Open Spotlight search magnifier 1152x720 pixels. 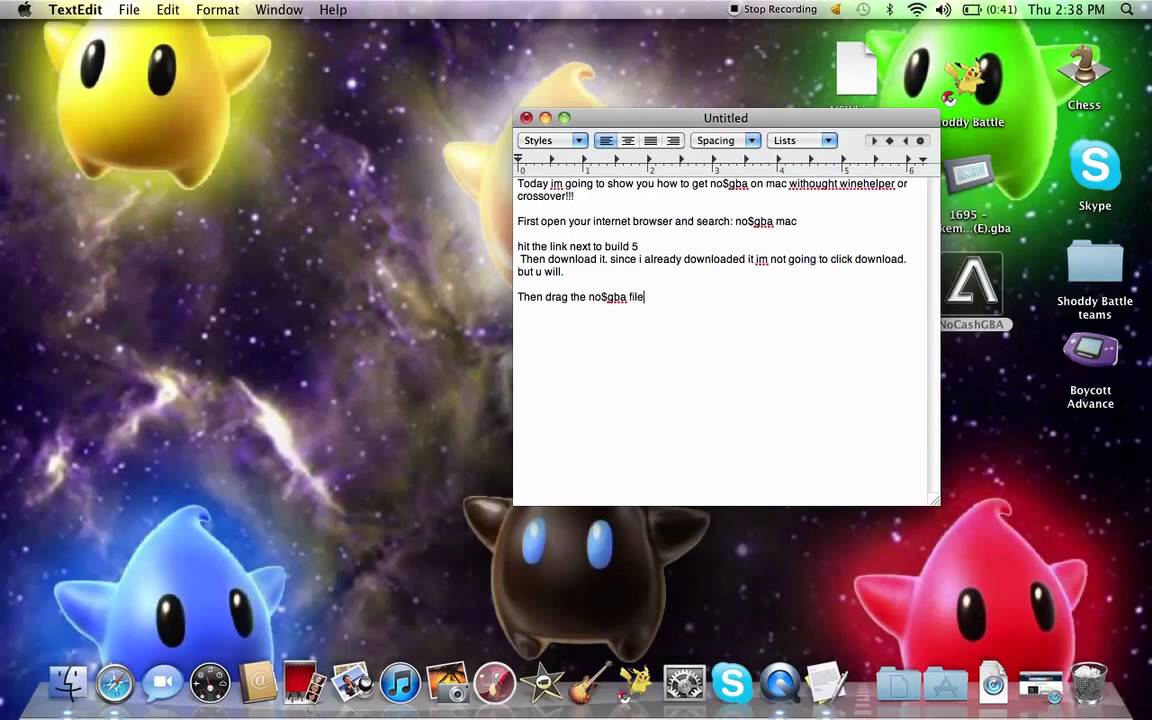point(1127,10)
